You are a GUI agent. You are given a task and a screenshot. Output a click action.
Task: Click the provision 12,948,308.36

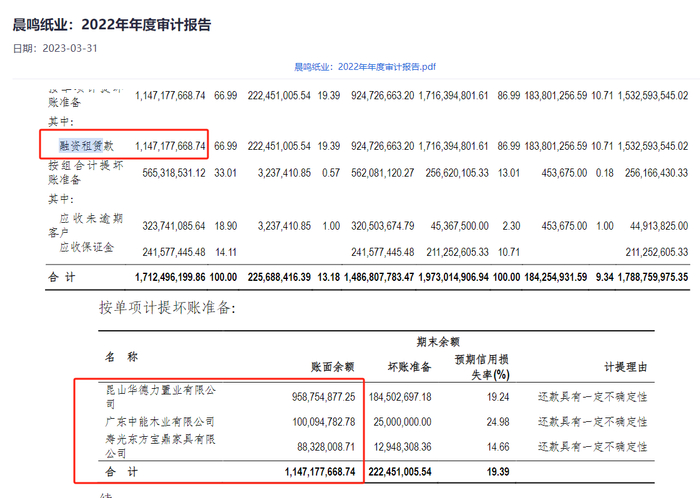pos(402,447)
